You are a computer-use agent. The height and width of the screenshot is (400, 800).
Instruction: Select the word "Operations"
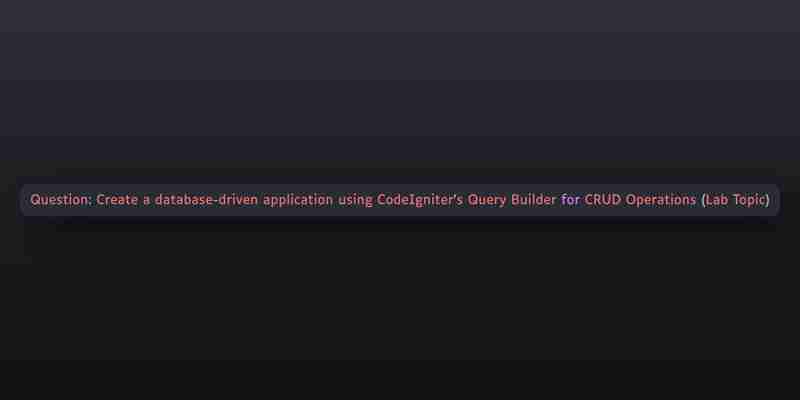(661, 200)
